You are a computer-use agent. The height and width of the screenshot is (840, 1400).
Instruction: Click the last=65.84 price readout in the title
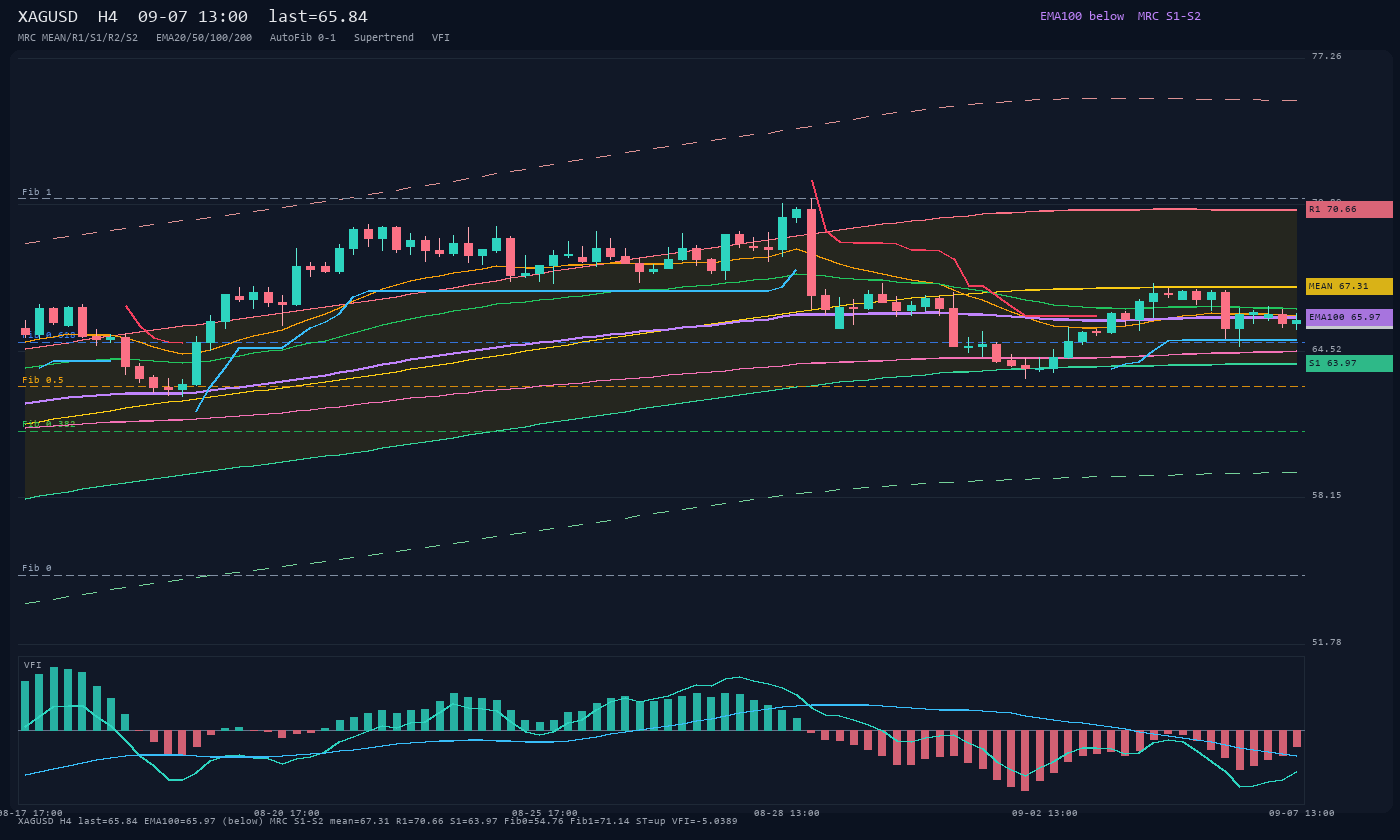[x=318, y=17]
